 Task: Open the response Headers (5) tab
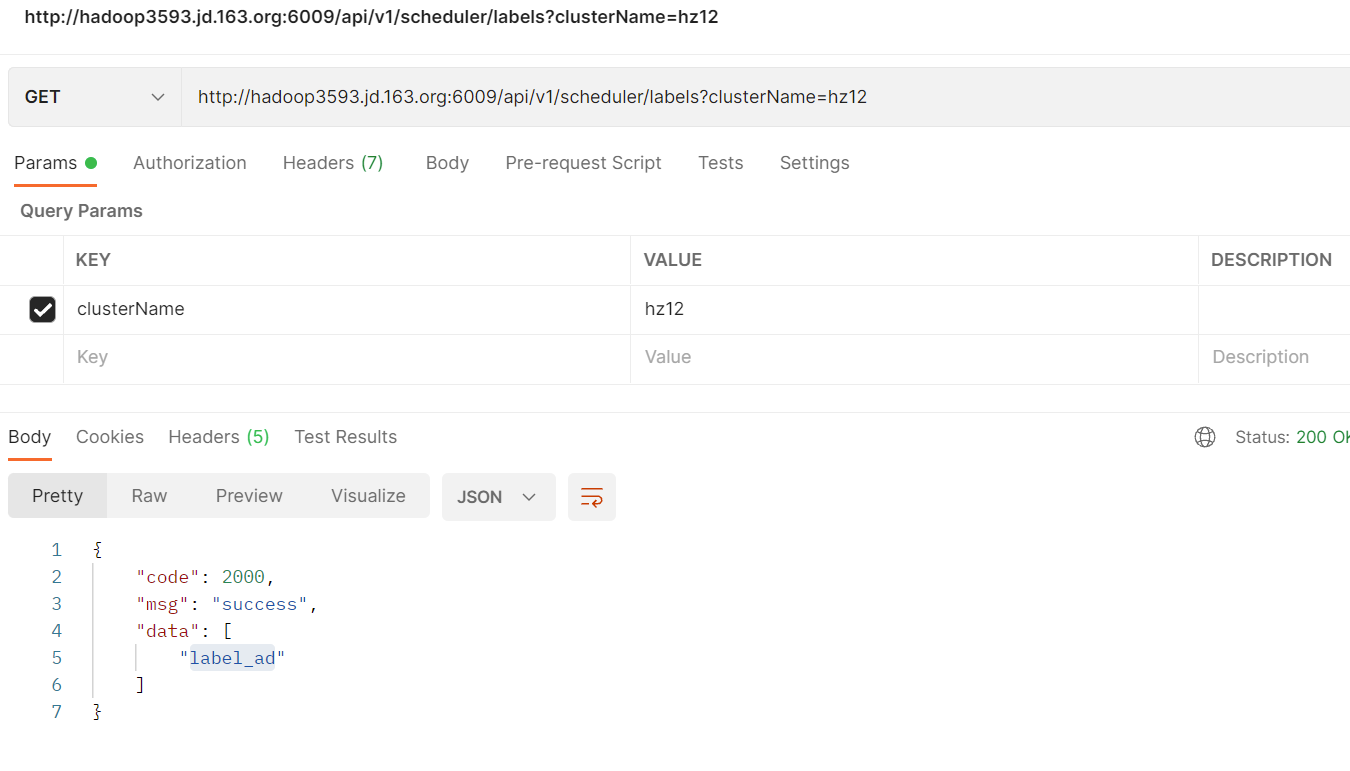(x=219, y=437)
